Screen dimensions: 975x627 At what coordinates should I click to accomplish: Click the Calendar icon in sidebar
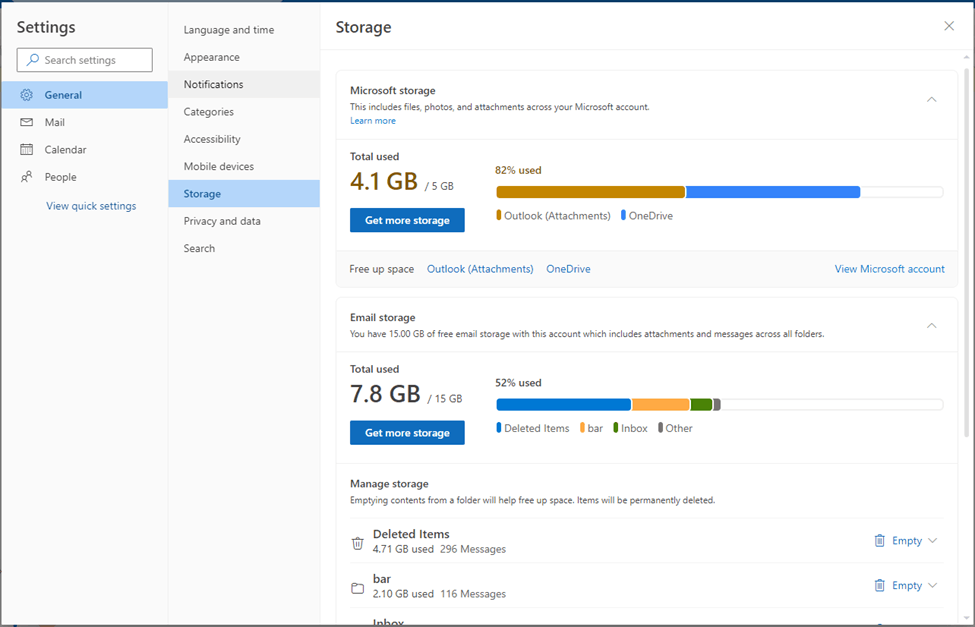(26, 149)
